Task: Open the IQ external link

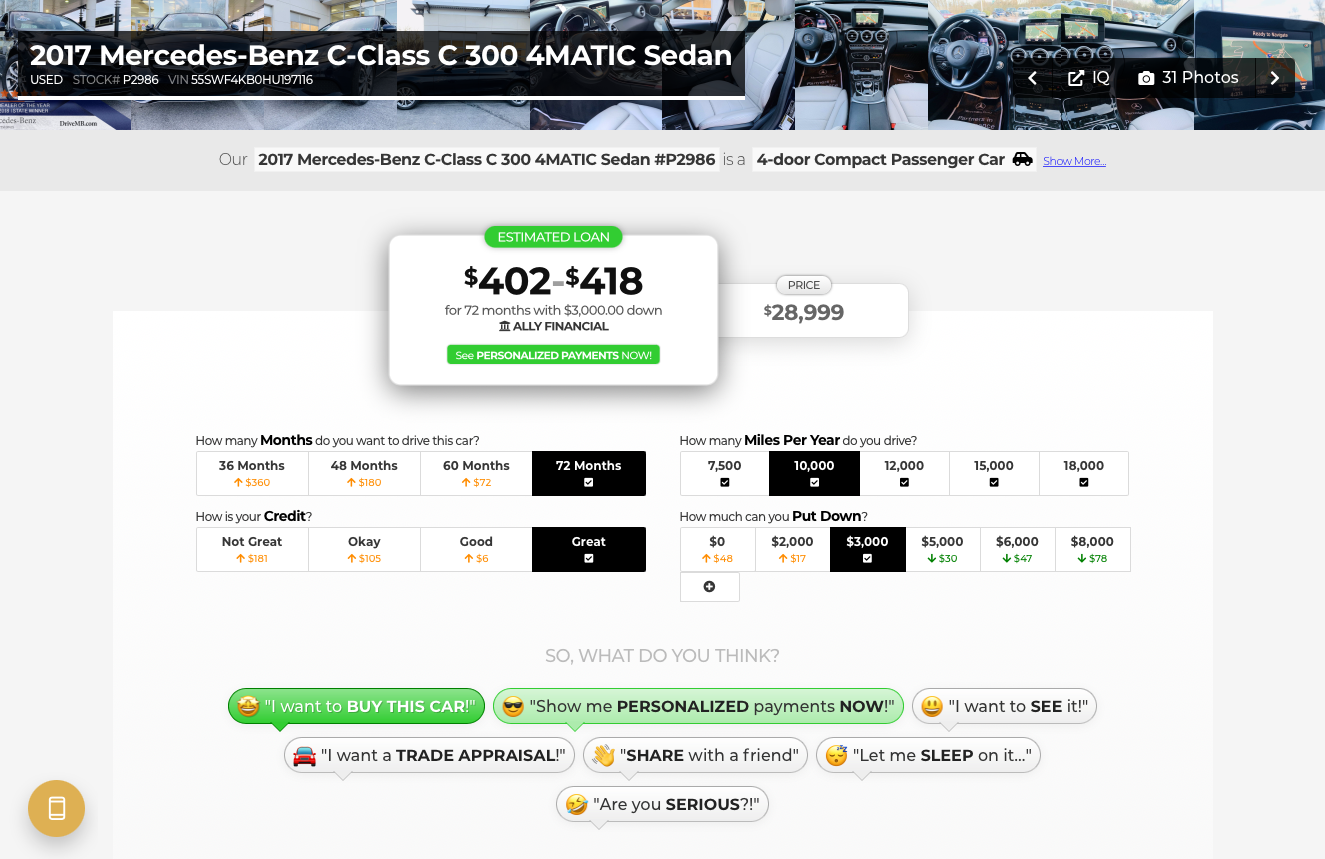Action: [1088, 78]
